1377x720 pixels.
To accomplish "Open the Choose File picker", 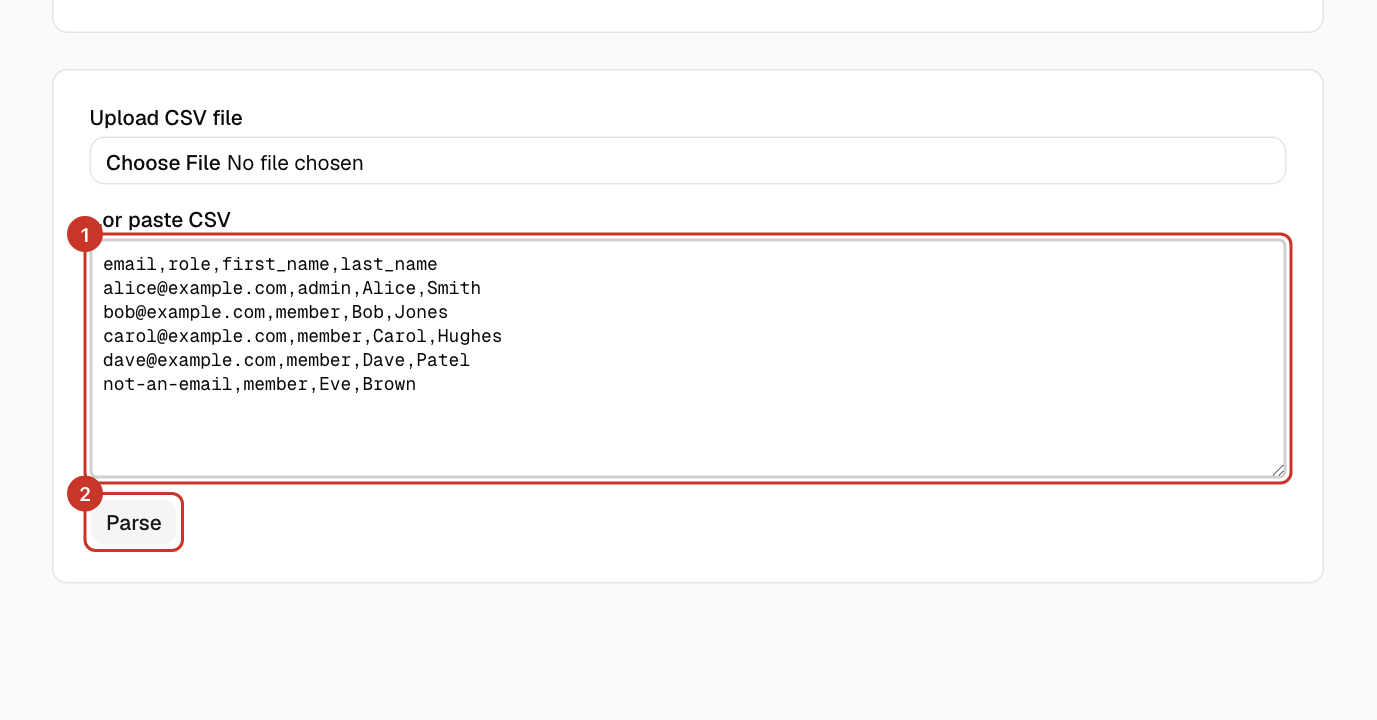I will pos(163,162).
